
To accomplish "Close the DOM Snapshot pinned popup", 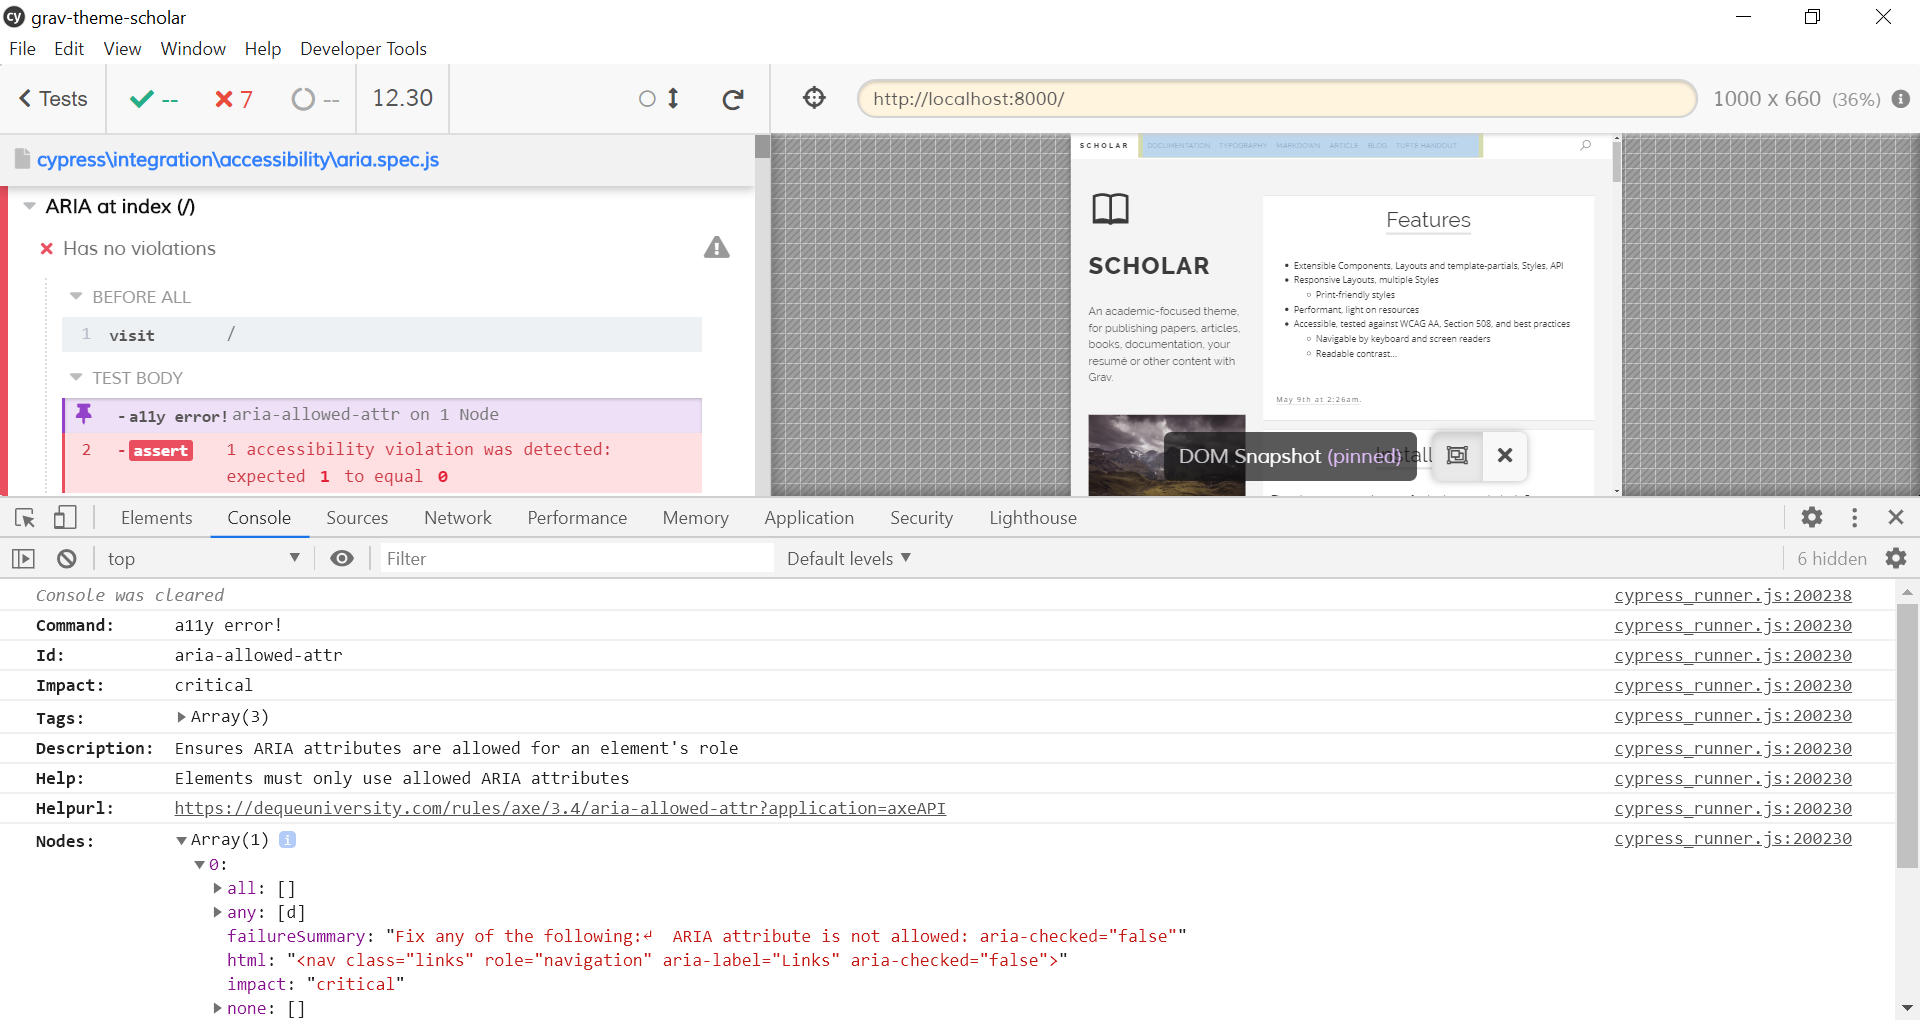I will (1504, 456).
